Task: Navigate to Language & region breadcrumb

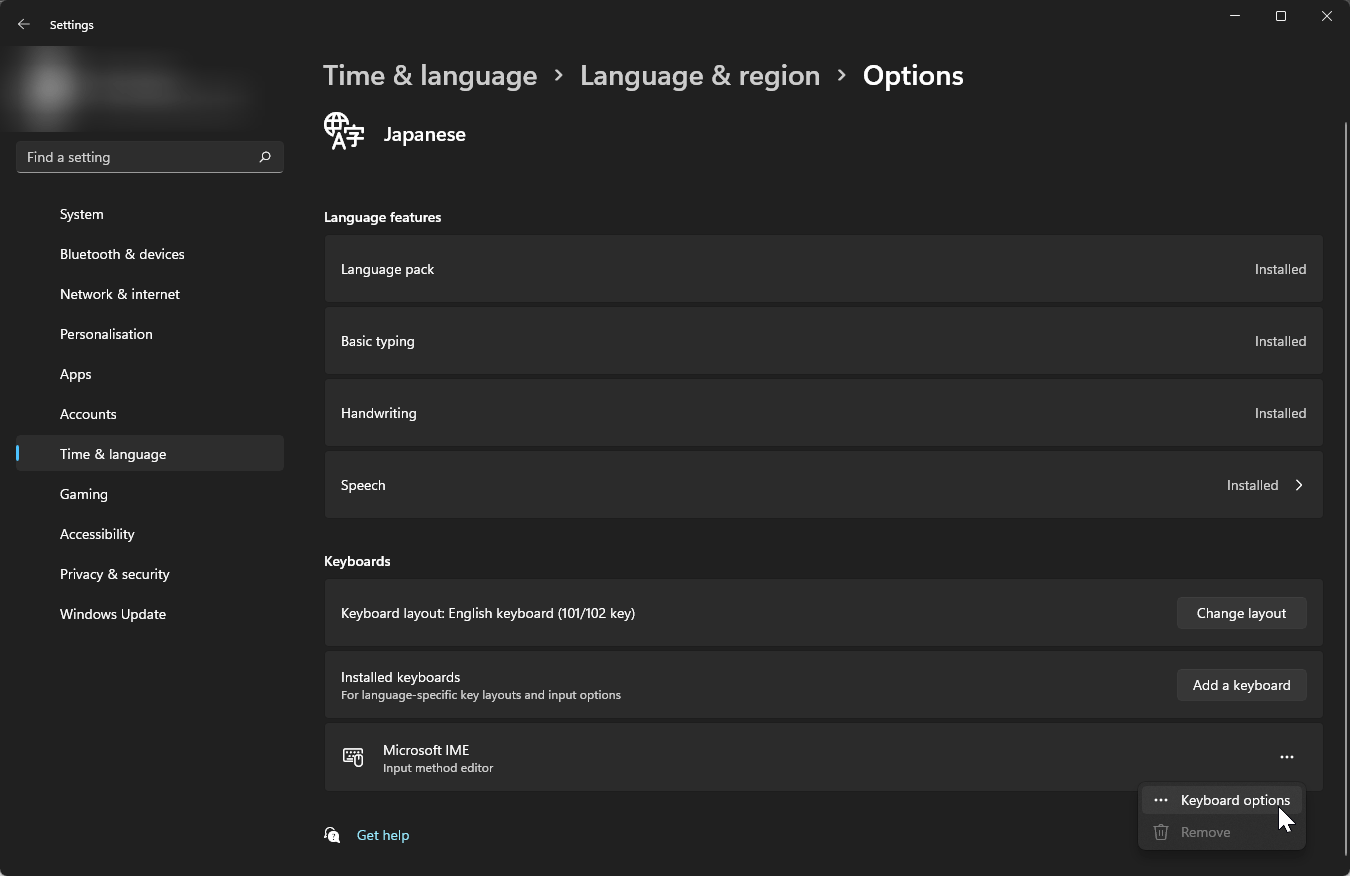Action: [700, 76]
